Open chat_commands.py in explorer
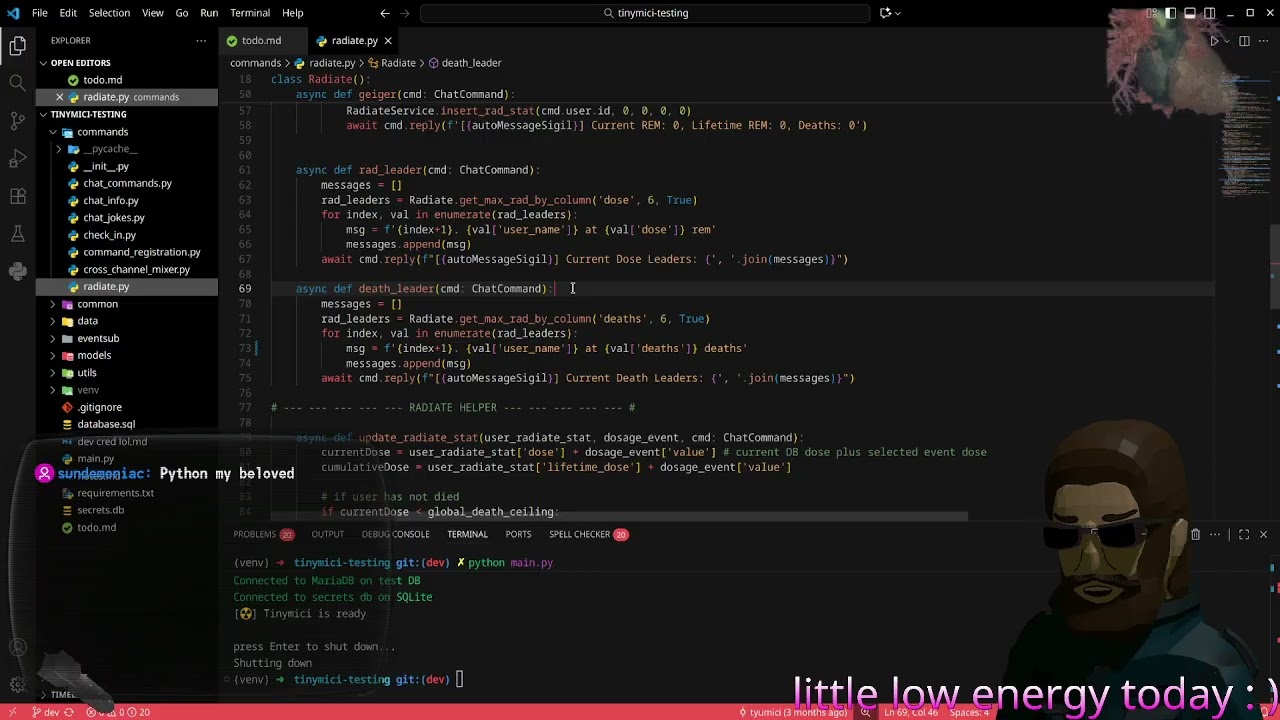Image resolution: width=1280 pixels, height=720 pixels. coord(127,183)
